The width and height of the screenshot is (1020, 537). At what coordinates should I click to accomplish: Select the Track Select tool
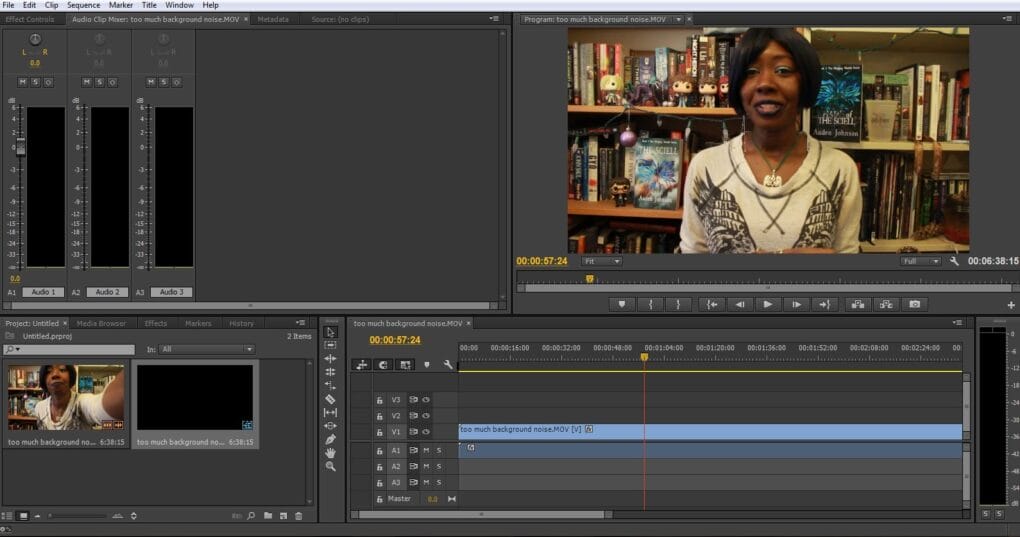(x=330, y=345)
